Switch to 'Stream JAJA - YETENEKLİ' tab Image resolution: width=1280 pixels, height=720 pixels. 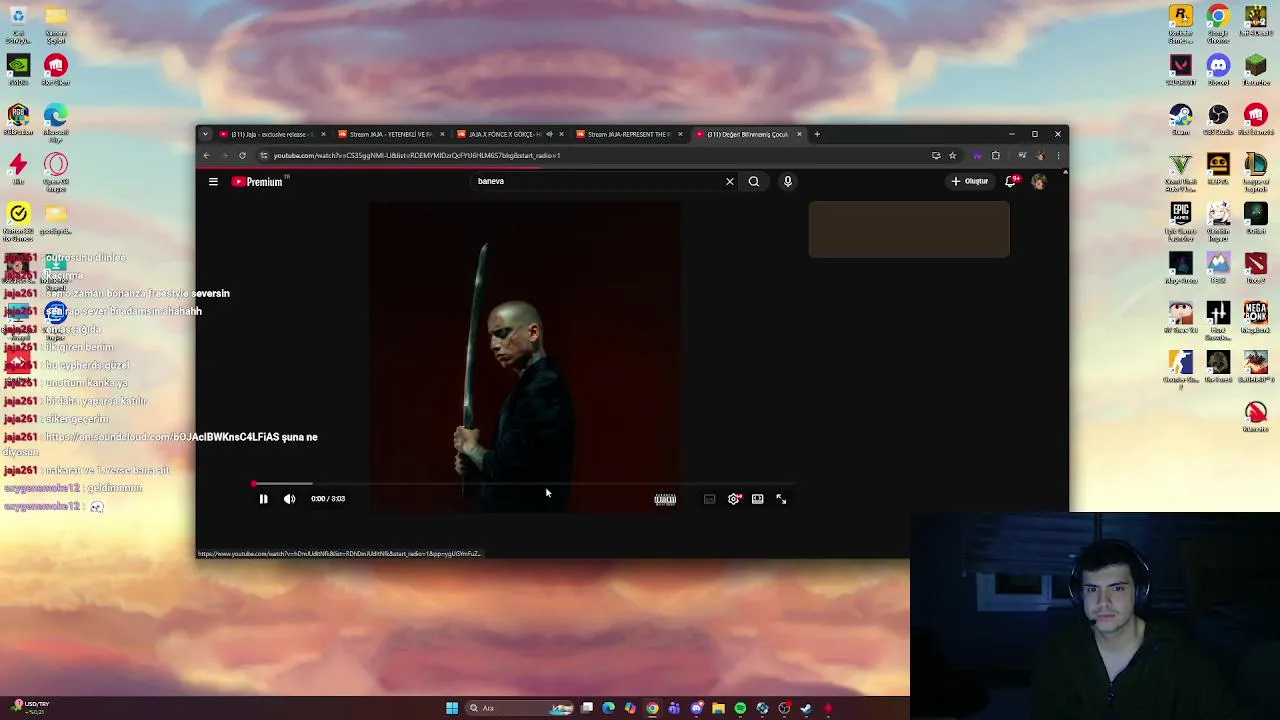(x=391, y=134)
